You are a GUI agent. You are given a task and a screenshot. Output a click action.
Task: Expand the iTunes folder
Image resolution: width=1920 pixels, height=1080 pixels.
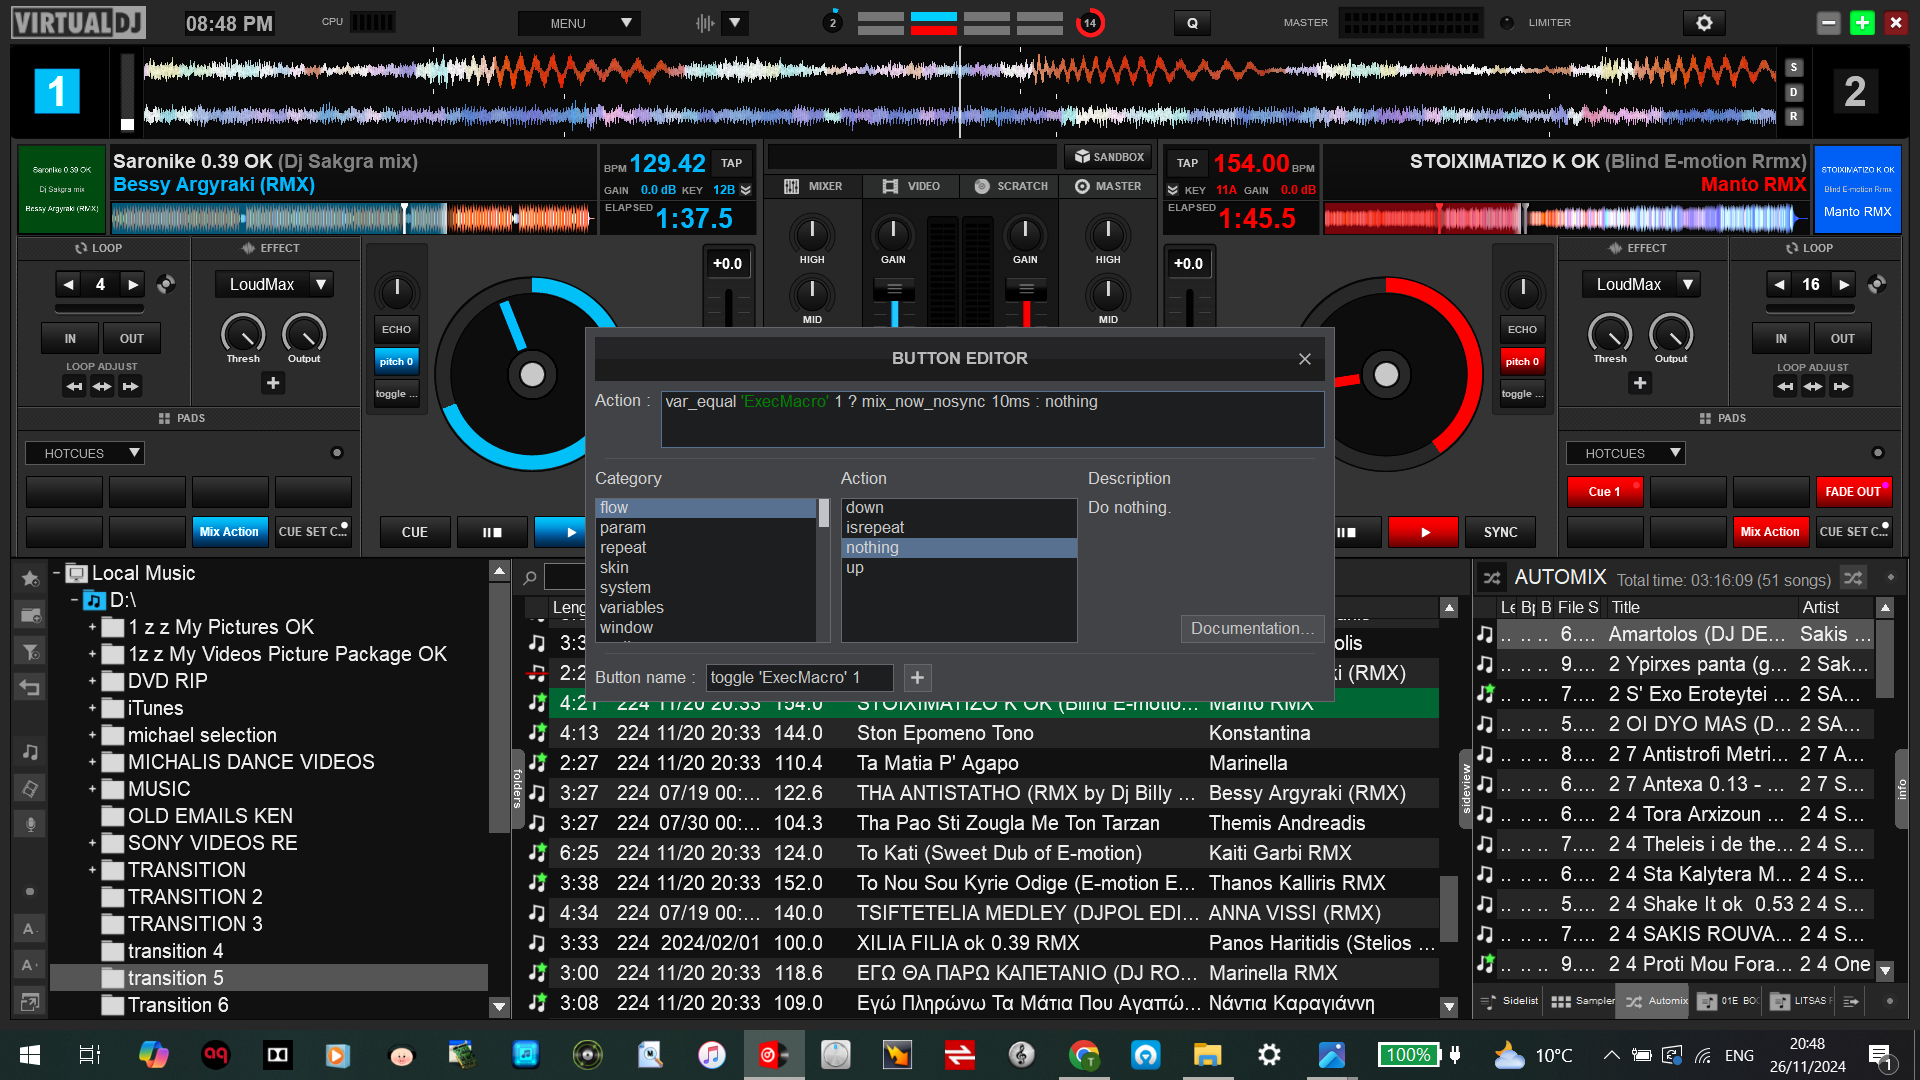[x=92, y=709]
